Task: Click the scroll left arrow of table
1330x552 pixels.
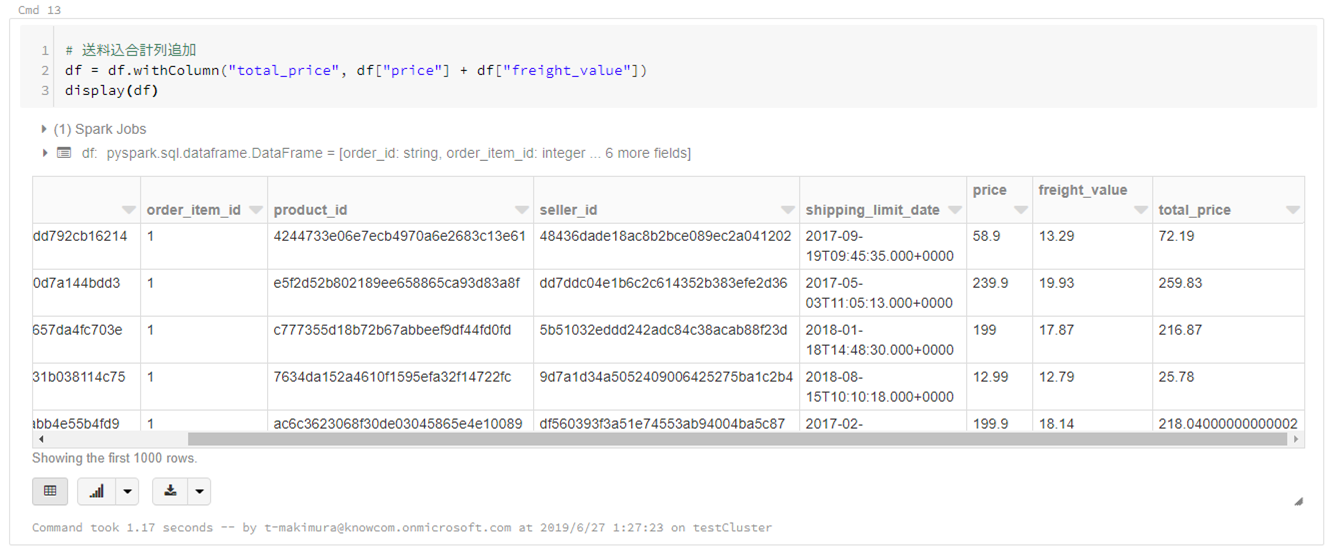Action: (40, 439)
